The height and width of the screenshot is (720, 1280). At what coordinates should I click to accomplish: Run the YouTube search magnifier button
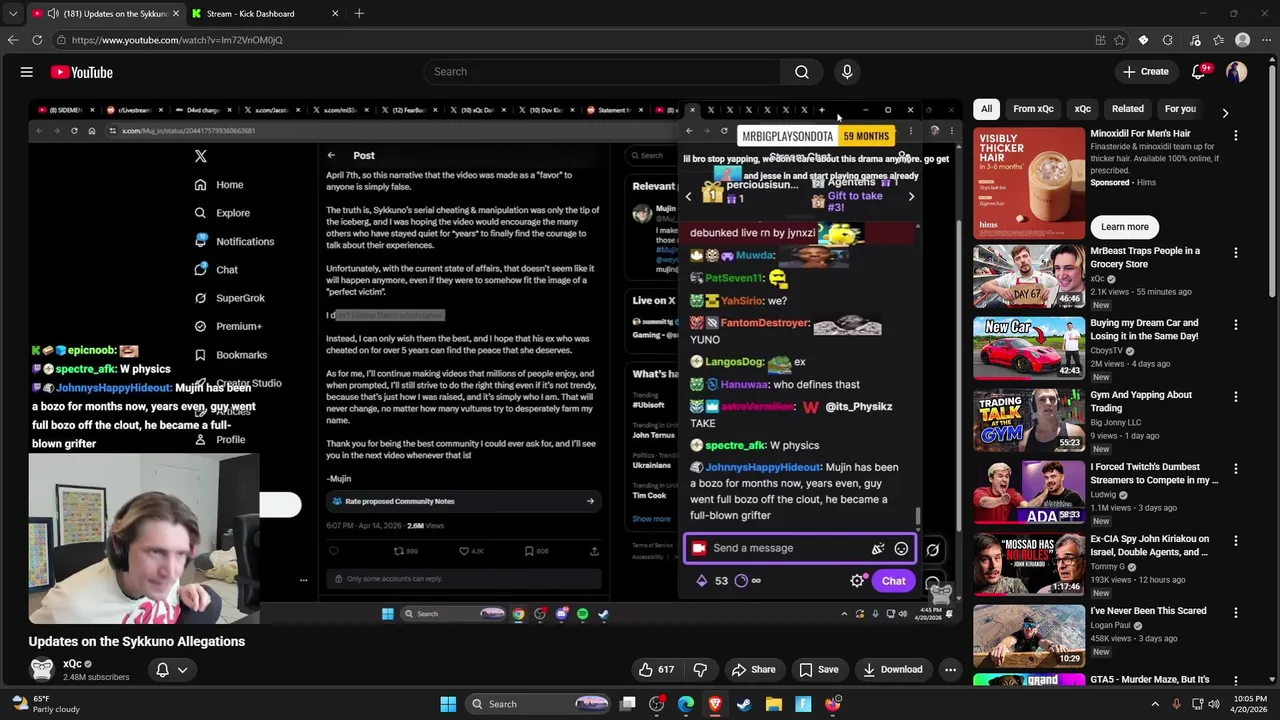[x=802, y=72]
